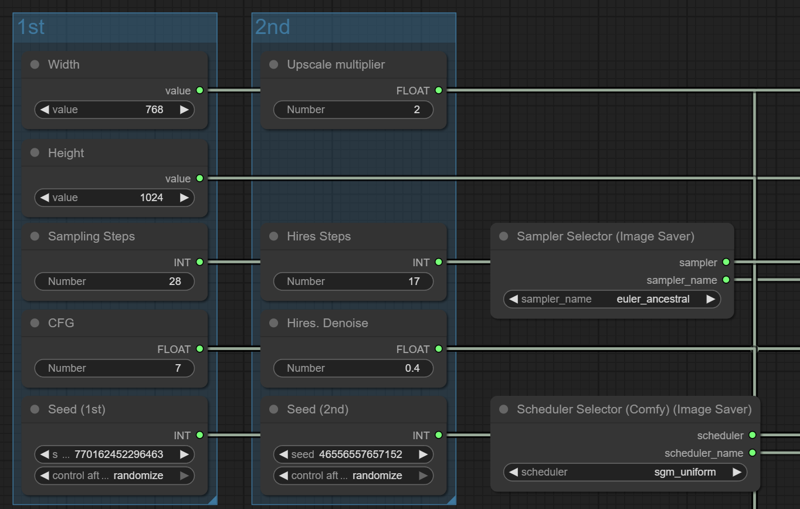Edit CFG Number field showing 7
This screenshot has height=509, width=800.
[x=114, y=368]
